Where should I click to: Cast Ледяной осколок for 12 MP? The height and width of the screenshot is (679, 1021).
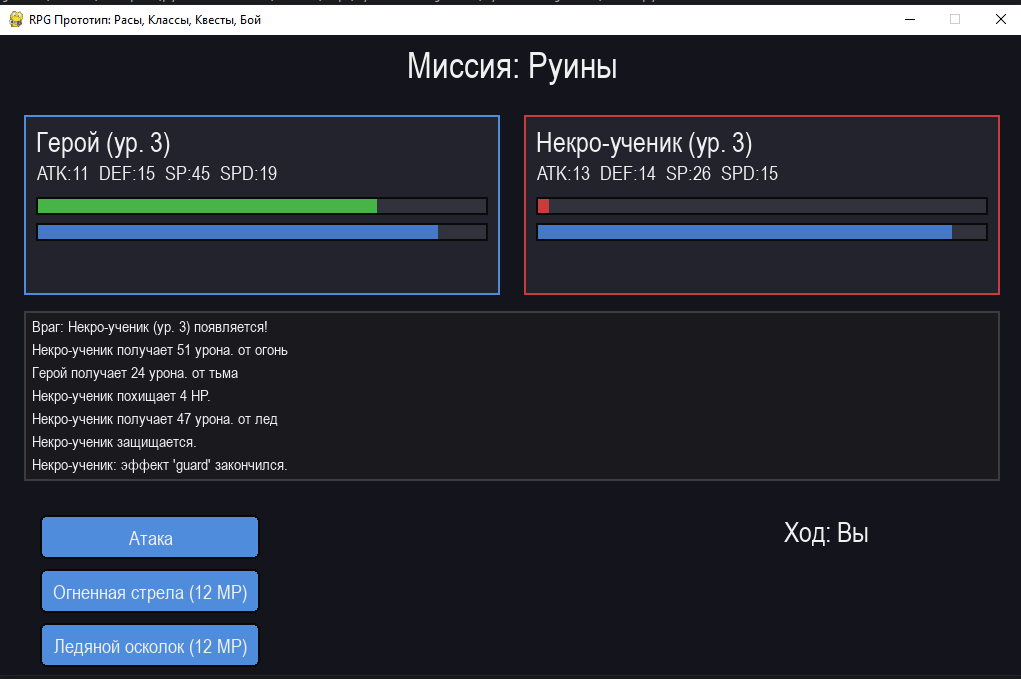click(149, 645)
